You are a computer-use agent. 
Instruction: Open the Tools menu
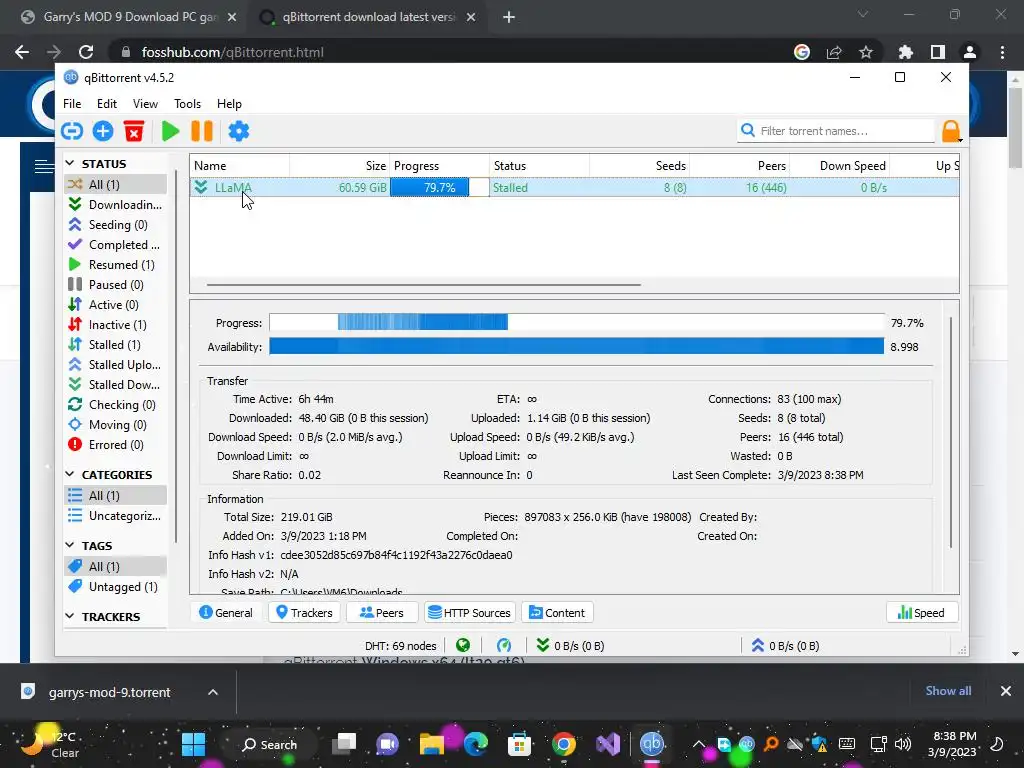[x=187, y=104]
